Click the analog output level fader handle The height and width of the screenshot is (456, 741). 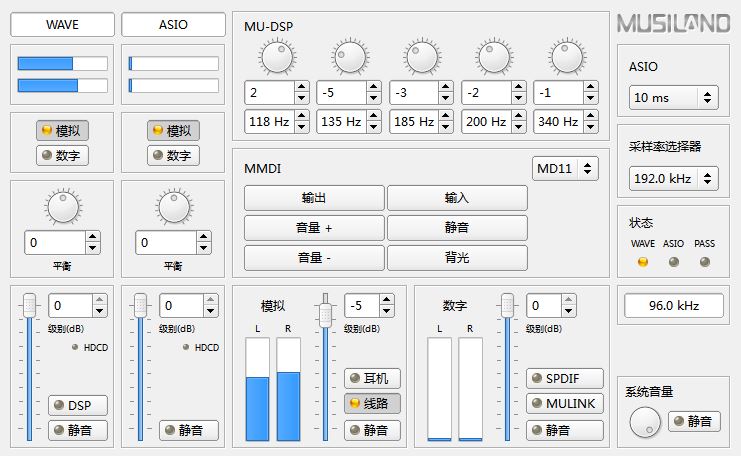click(x=325, y=315)
